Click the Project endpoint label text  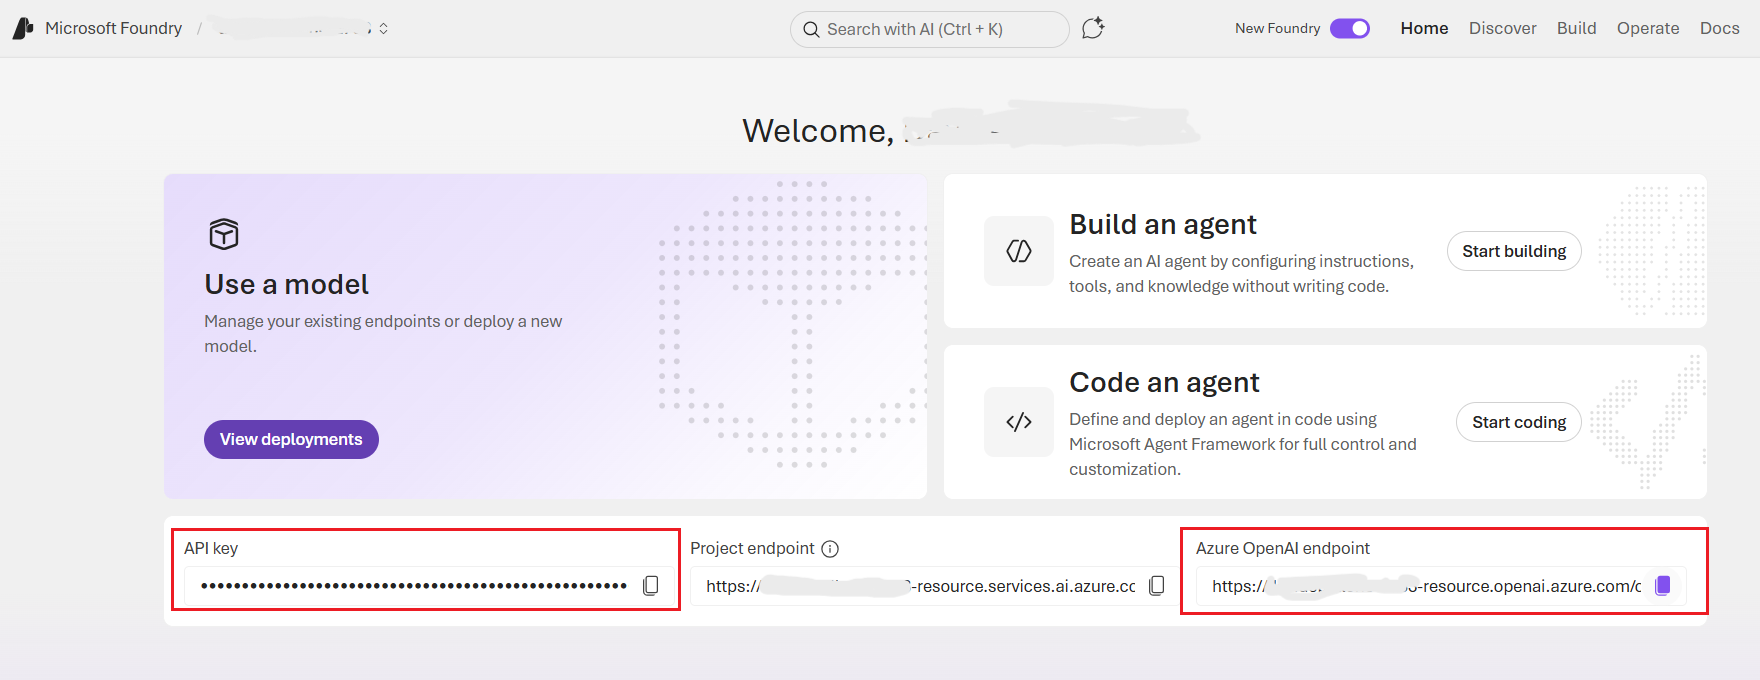(x=752, y=548)
